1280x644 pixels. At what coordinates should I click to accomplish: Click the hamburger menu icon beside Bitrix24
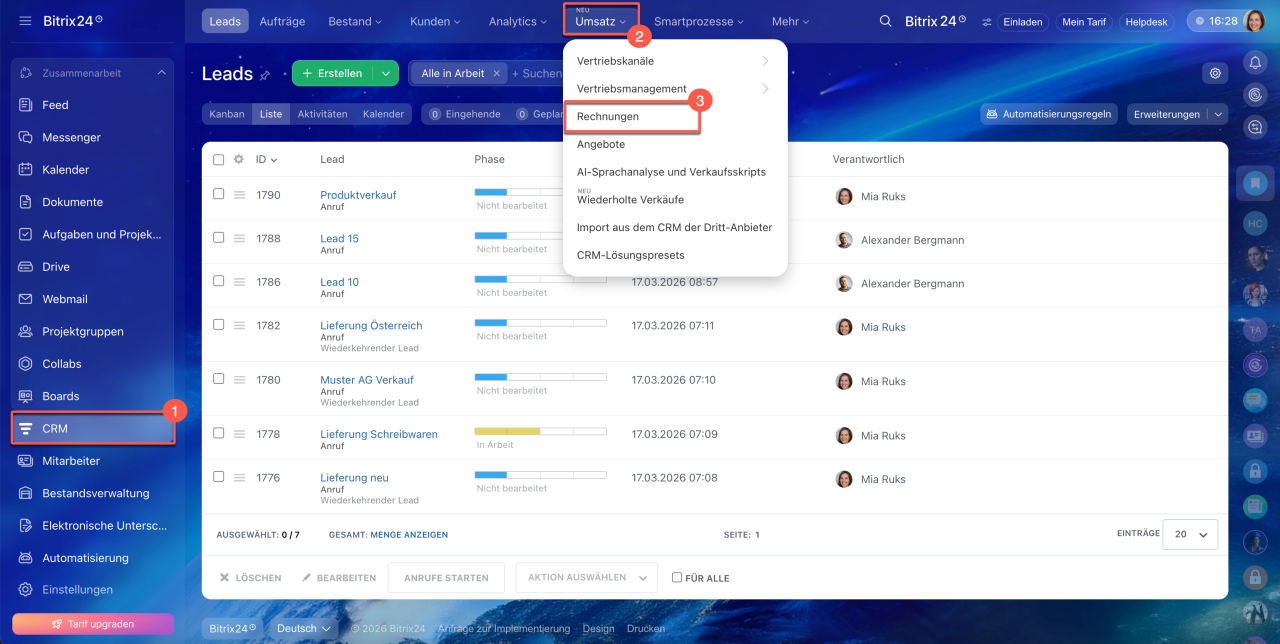tap(25, 21)
